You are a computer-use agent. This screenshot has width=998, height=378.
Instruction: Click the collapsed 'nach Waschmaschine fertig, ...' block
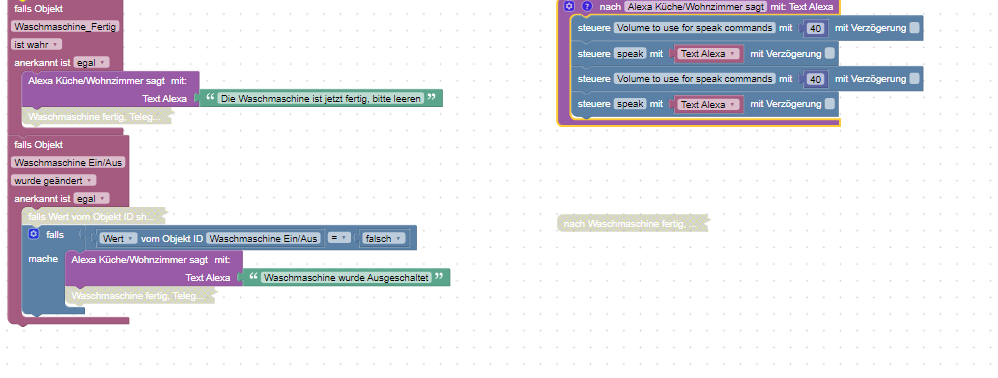coord(632,223)
